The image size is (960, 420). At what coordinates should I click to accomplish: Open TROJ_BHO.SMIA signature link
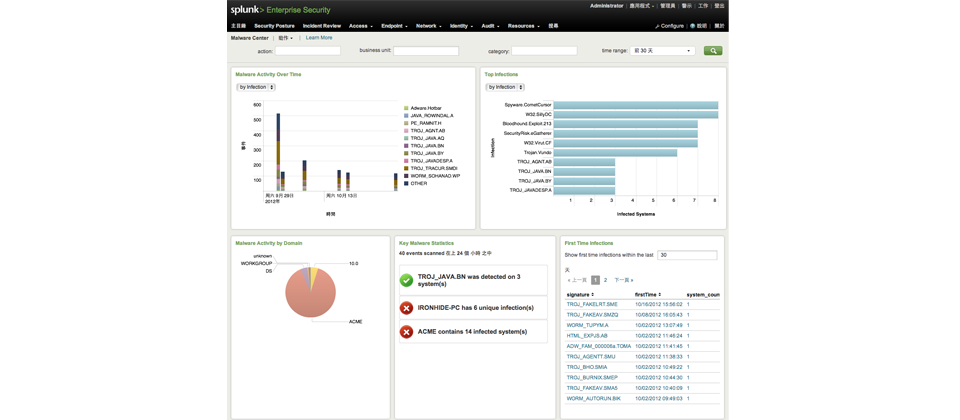coord(587,367)
